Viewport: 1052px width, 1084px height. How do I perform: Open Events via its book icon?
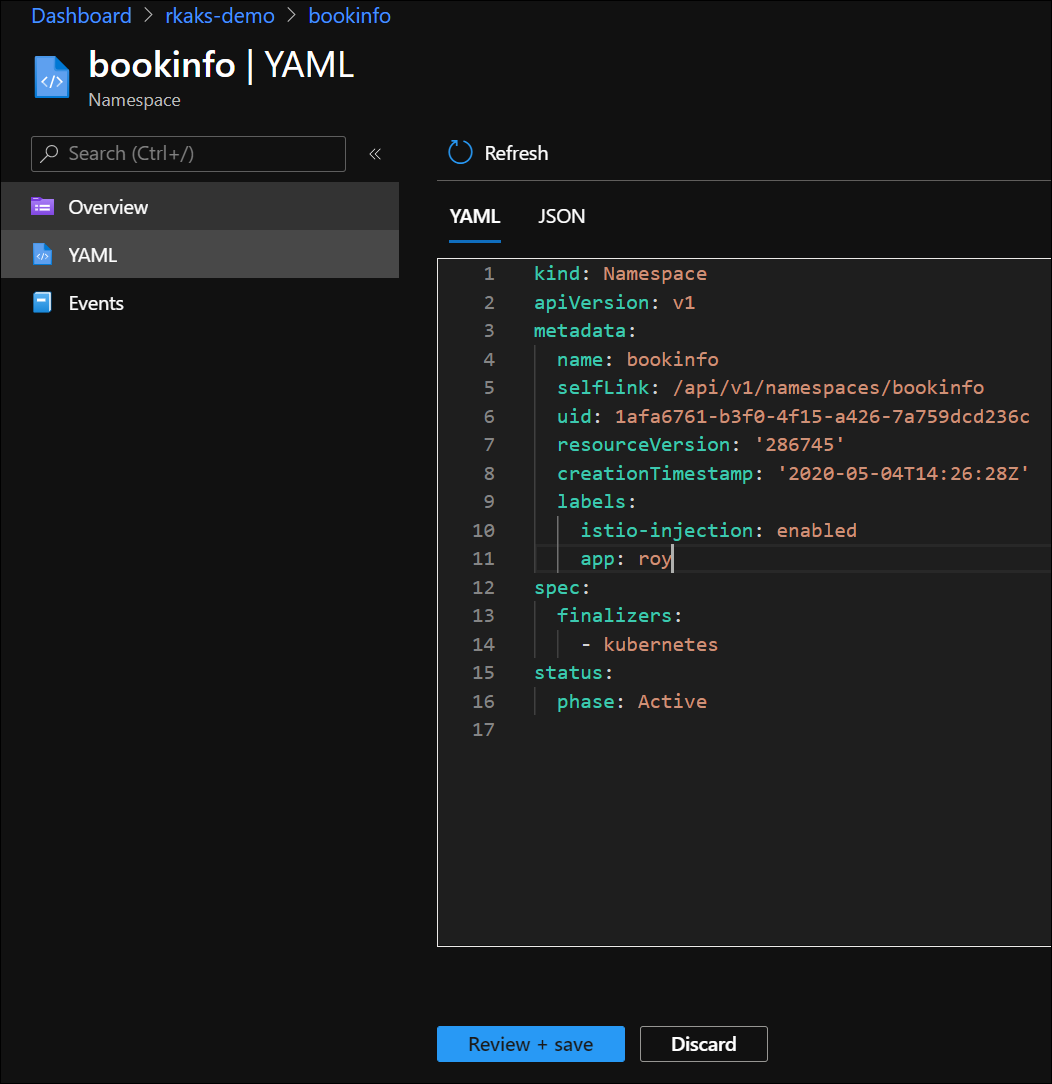(x=42, y=303)
